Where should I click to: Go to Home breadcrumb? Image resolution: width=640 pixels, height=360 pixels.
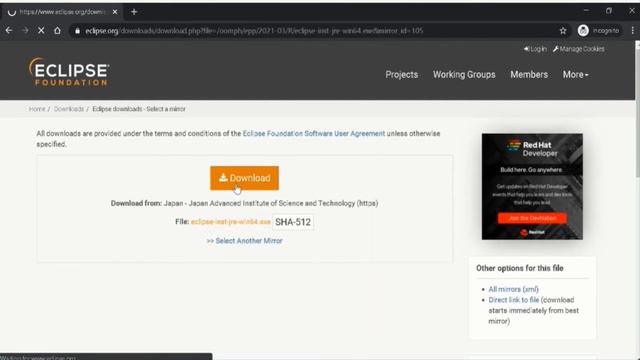(x=37, y=109)
